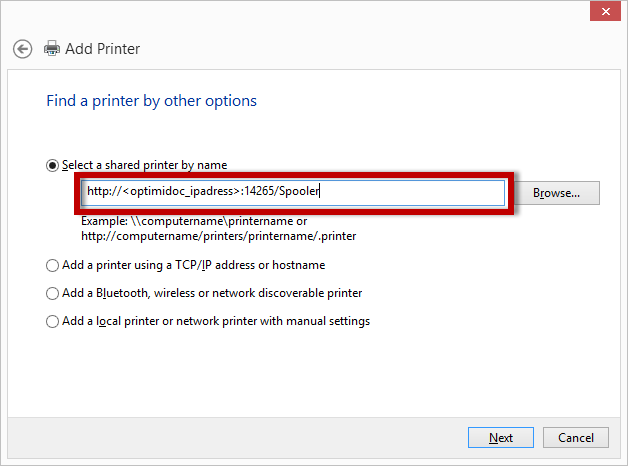Click the 'Add a Bluetooth, wireless or network' label

tap(211, 293)
